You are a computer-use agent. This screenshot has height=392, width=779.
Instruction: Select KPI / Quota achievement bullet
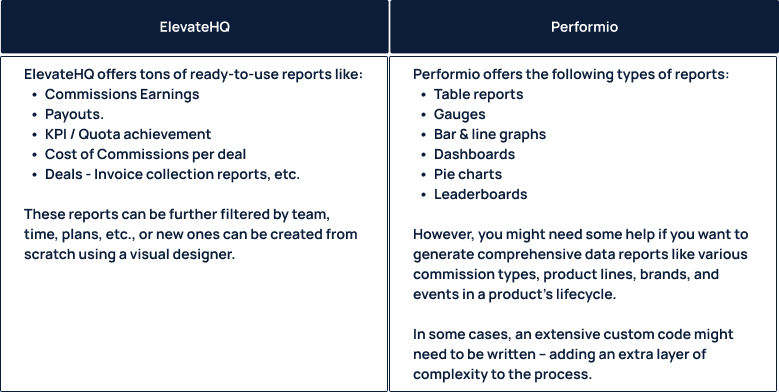coord(128,134)
